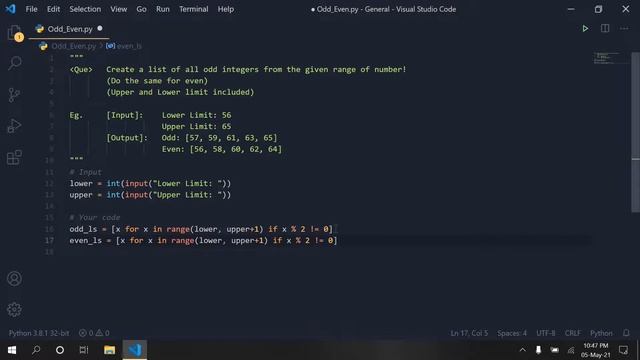Open the Explorer view in activity bar
This screenshot has width=640, height=360.
click(14, 33)
